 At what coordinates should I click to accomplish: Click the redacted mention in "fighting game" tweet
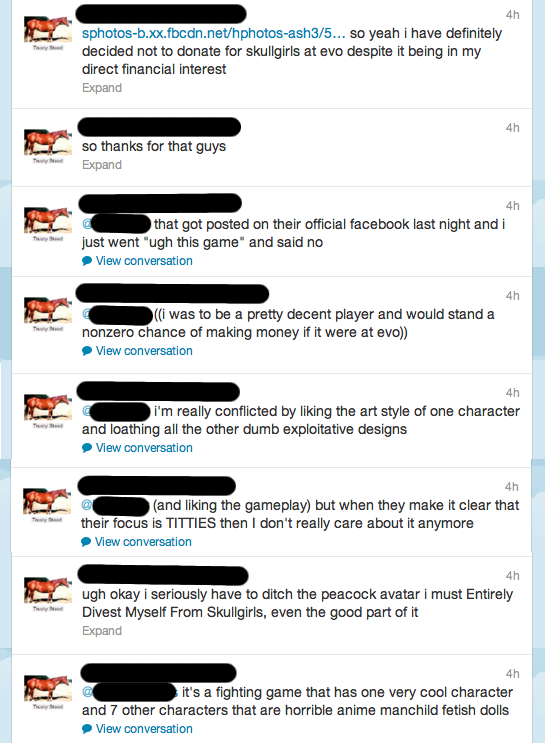131,692
